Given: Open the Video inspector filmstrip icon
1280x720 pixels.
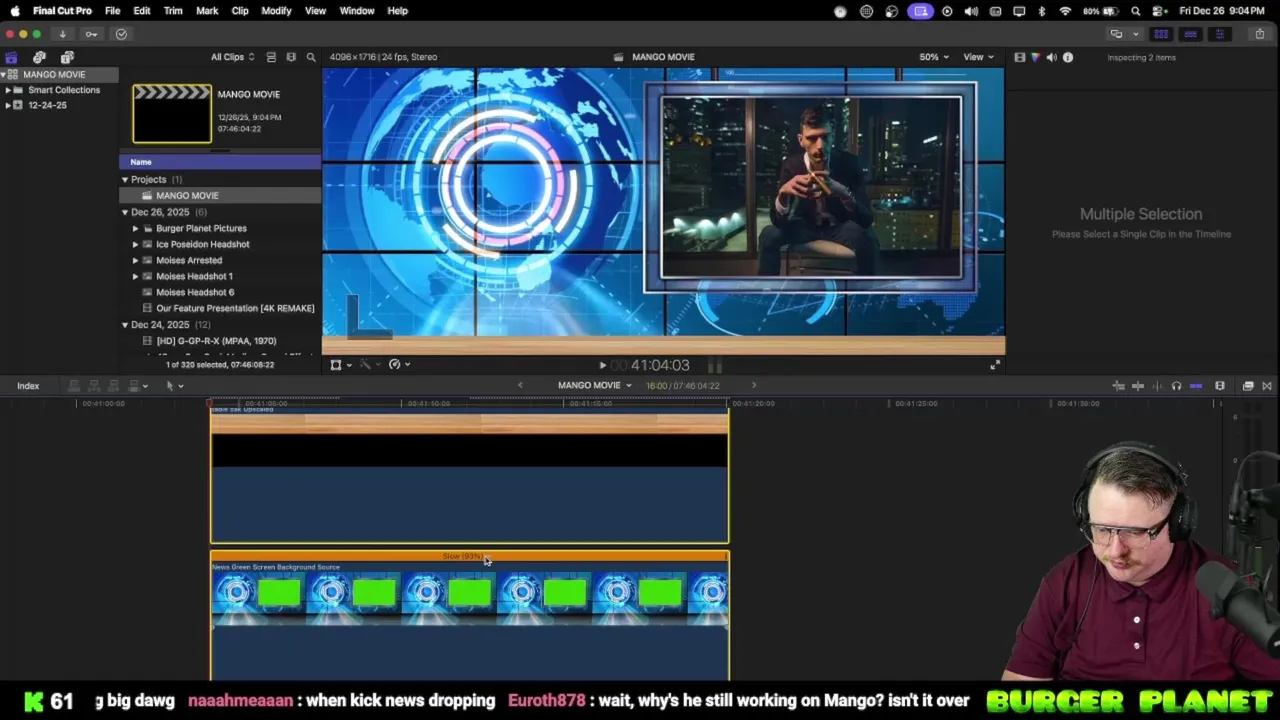Looking at the screenshot, I should click(1019, 57).
